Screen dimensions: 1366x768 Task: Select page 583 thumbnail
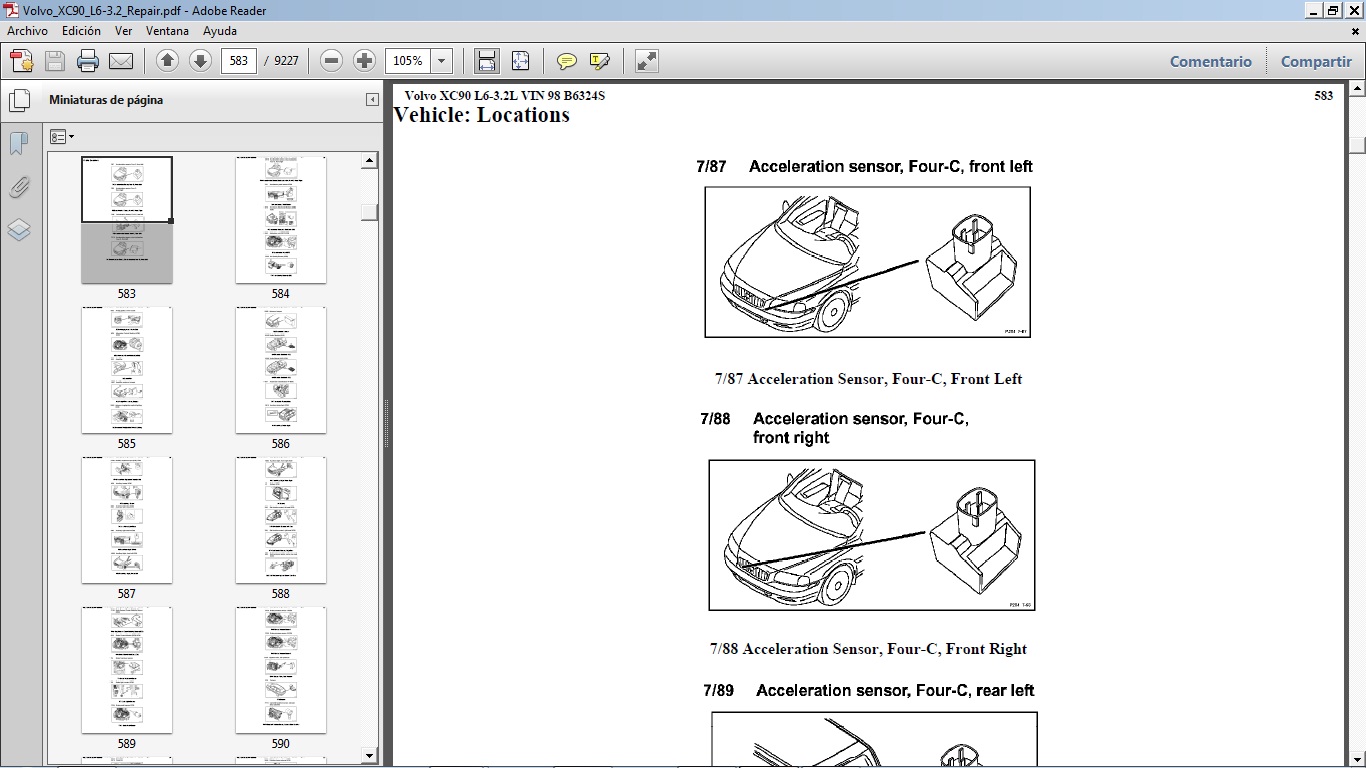[x=127, y=220]
